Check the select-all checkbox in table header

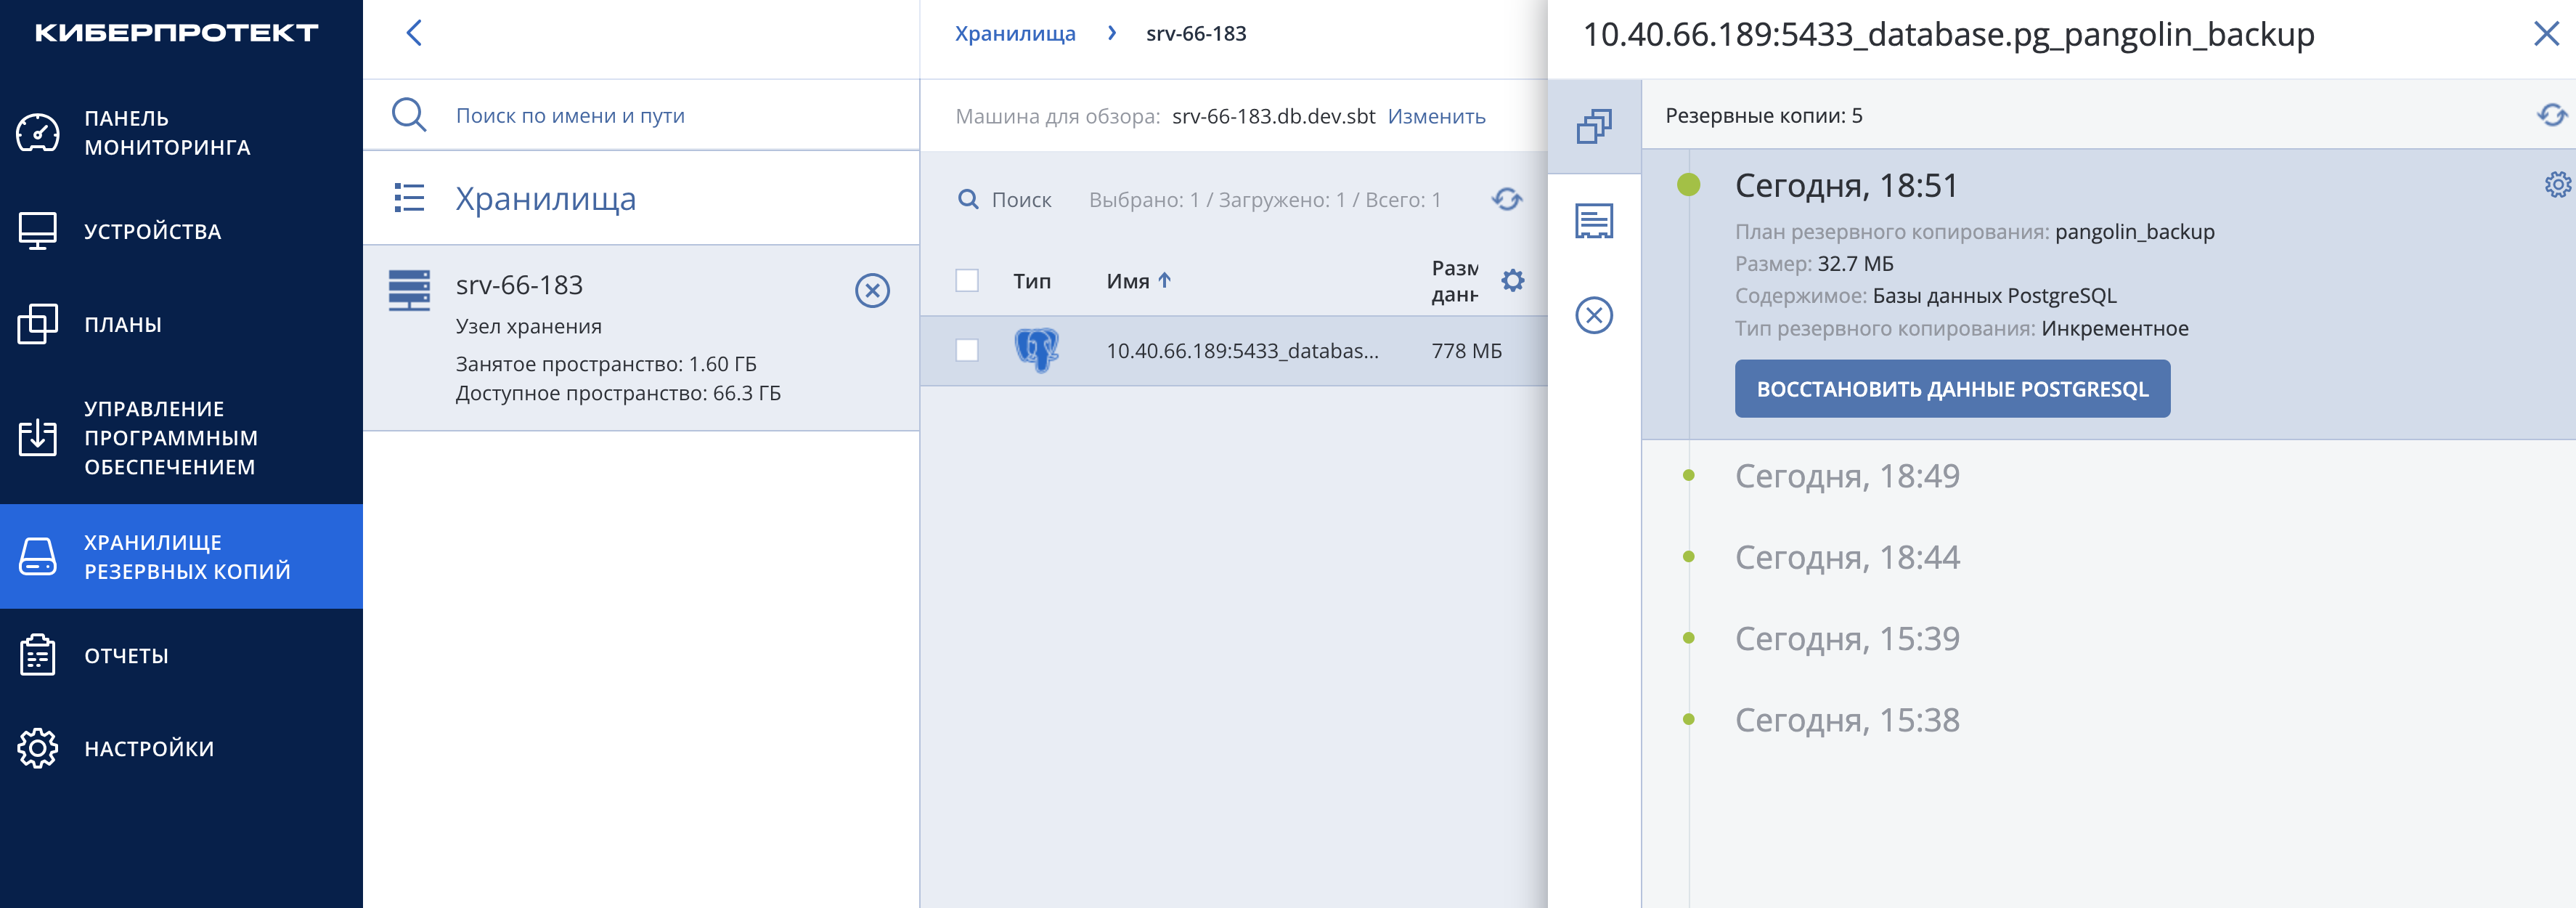(967, 281)
